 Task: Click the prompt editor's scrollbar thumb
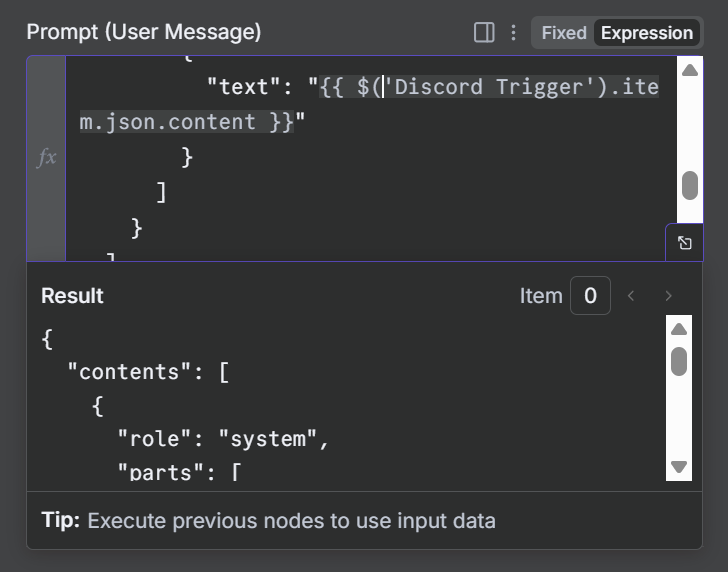click(689, 185)
